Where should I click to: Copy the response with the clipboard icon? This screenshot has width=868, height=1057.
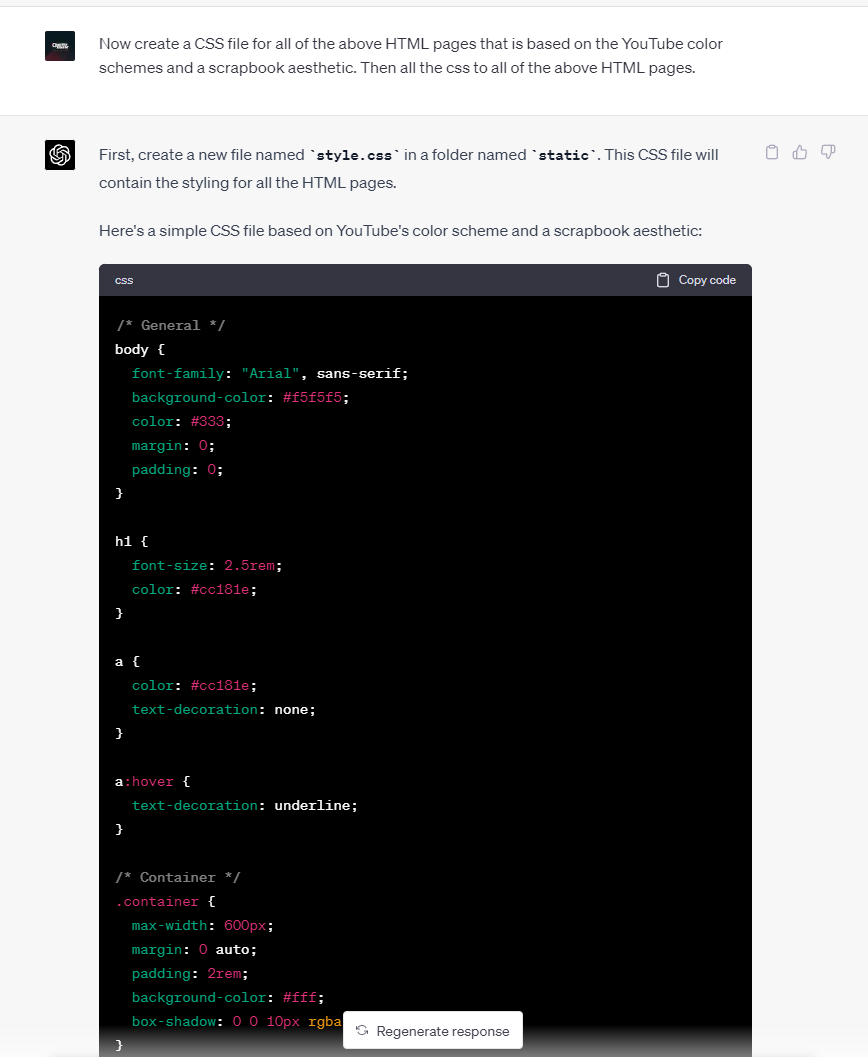(772, 152)
